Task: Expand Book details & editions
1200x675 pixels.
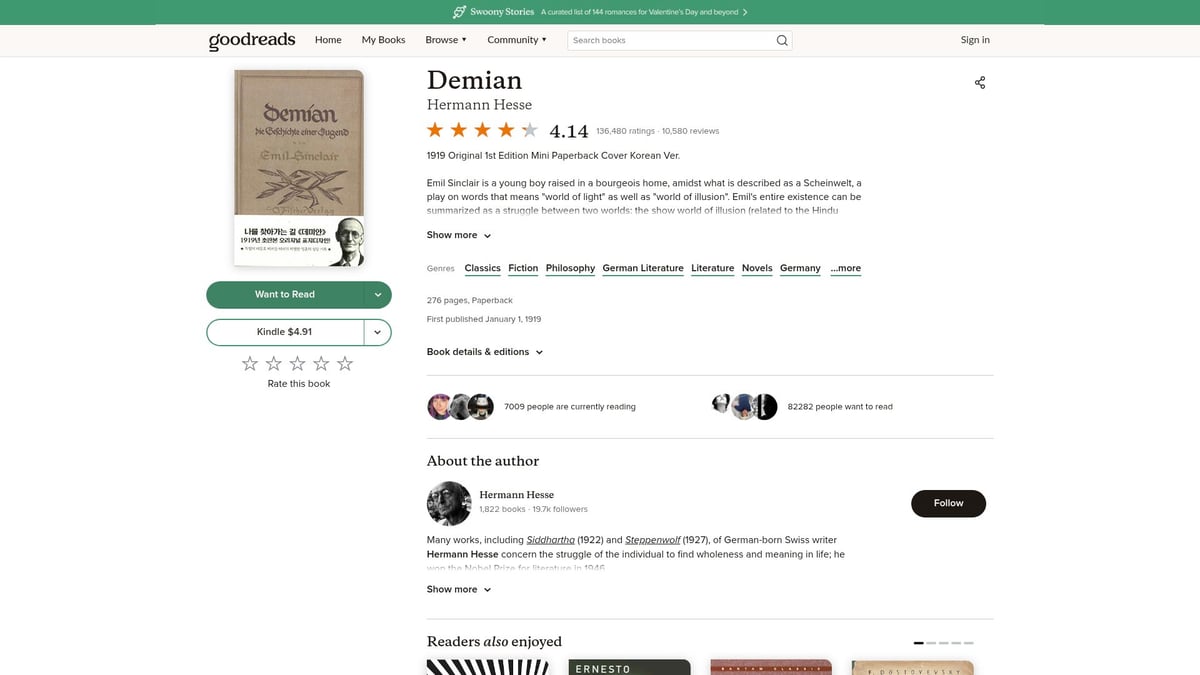Action: coord(485,352)
